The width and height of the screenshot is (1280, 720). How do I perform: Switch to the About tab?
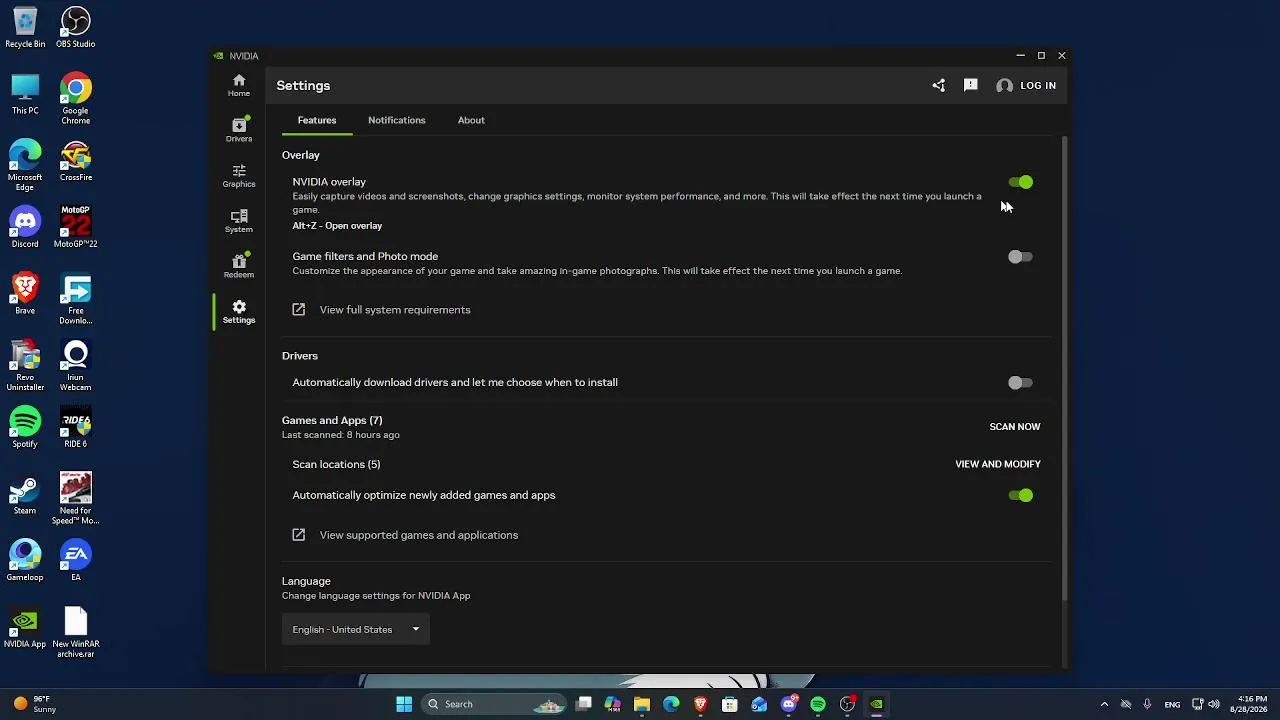[x=471, y=120]
